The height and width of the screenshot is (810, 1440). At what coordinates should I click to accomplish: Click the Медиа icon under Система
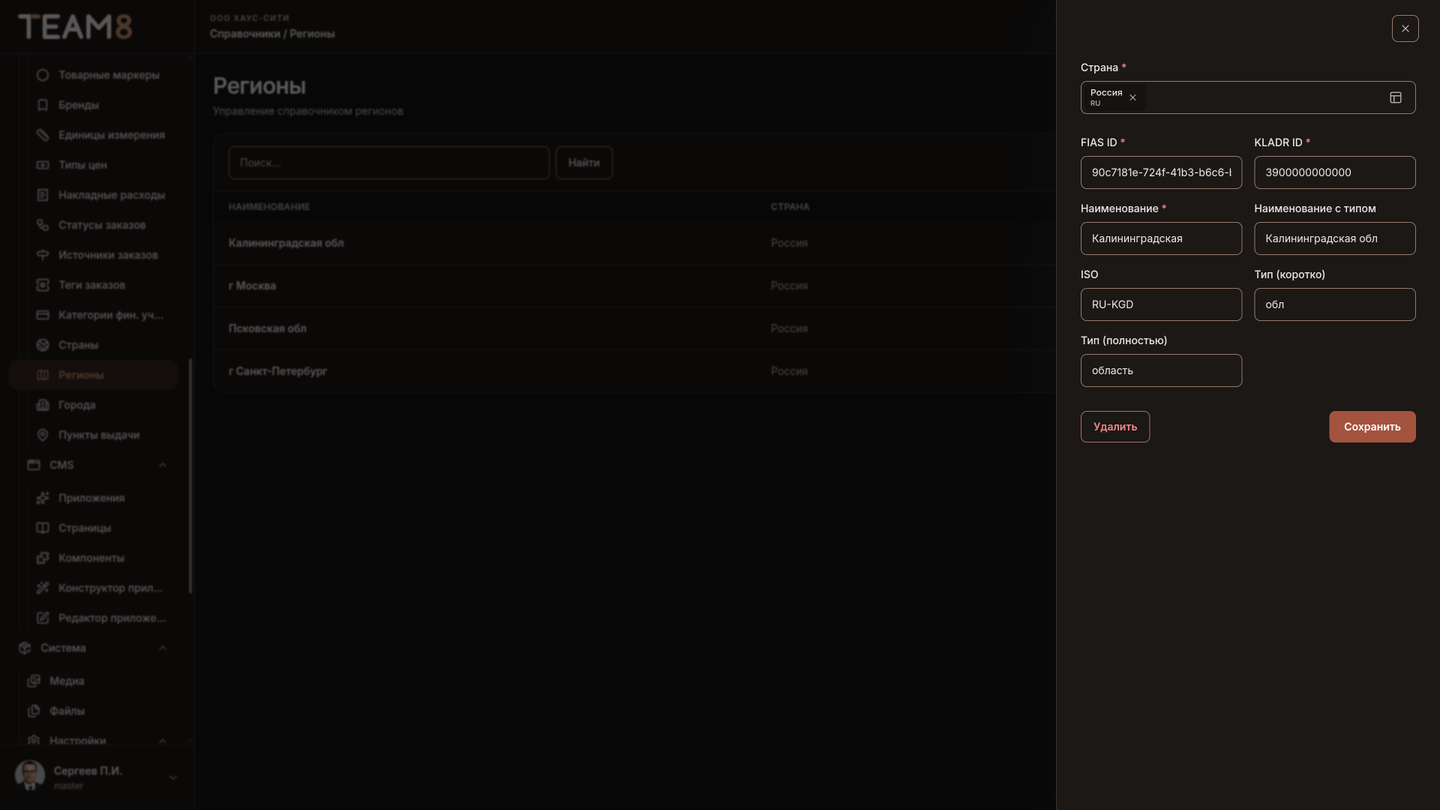click(x=33, y=681)
